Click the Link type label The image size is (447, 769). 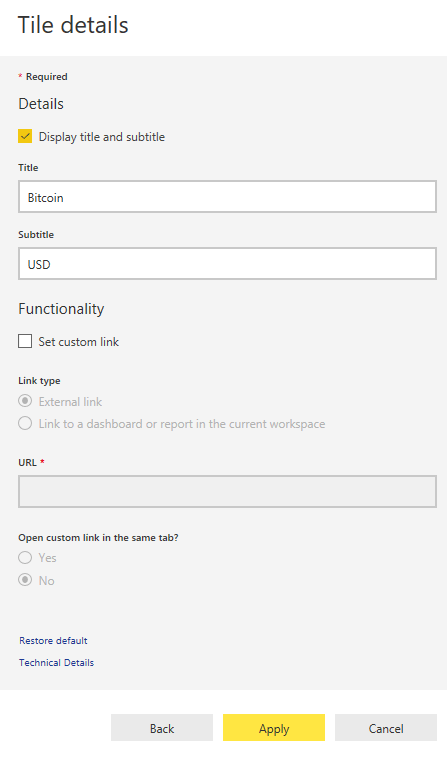39,381
